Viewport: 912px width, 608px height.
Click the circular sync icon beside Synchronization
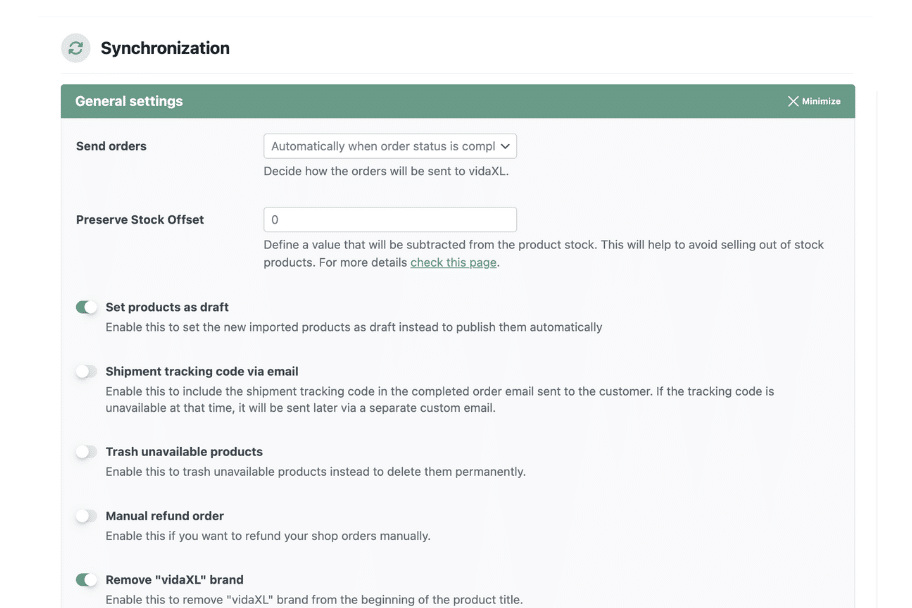(x=76, y=48)
